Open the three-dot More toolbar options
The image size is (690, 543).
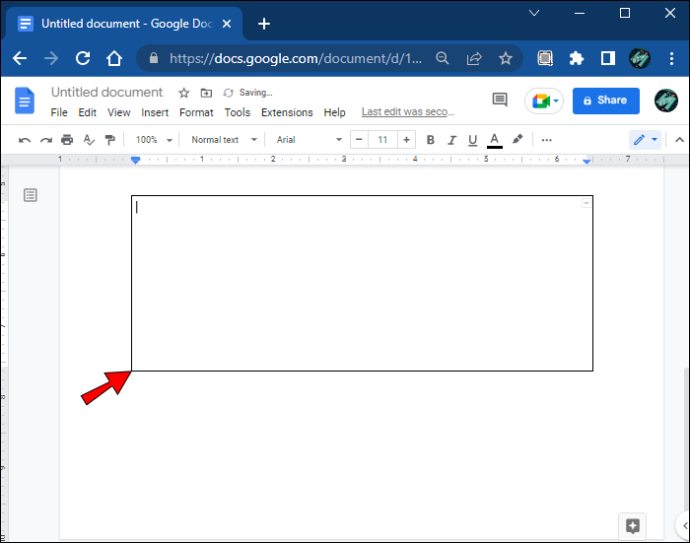(x=547, y=140)
